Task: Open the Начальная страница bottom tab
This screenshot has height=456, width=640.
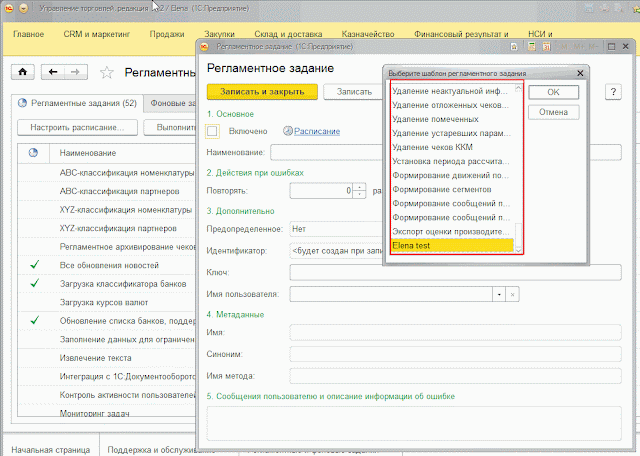Action: (51, 449)
